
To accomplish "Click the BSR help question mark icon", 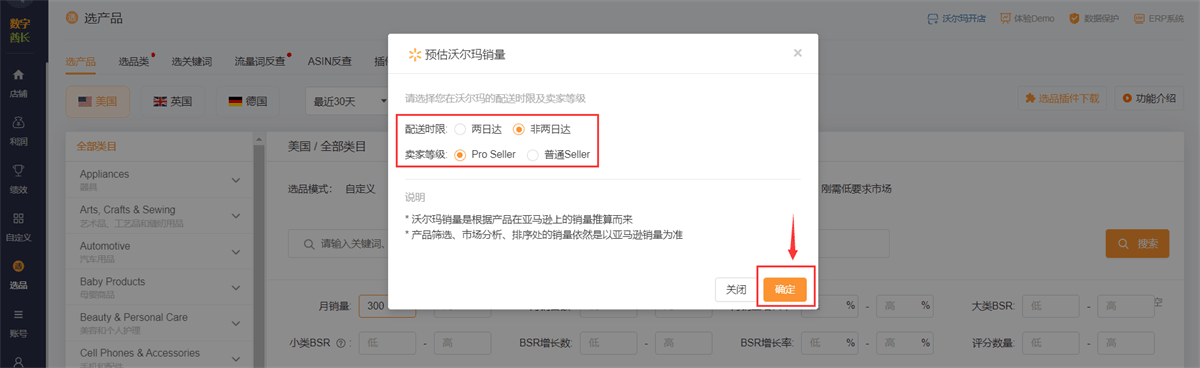I will (x=342, y=343).
